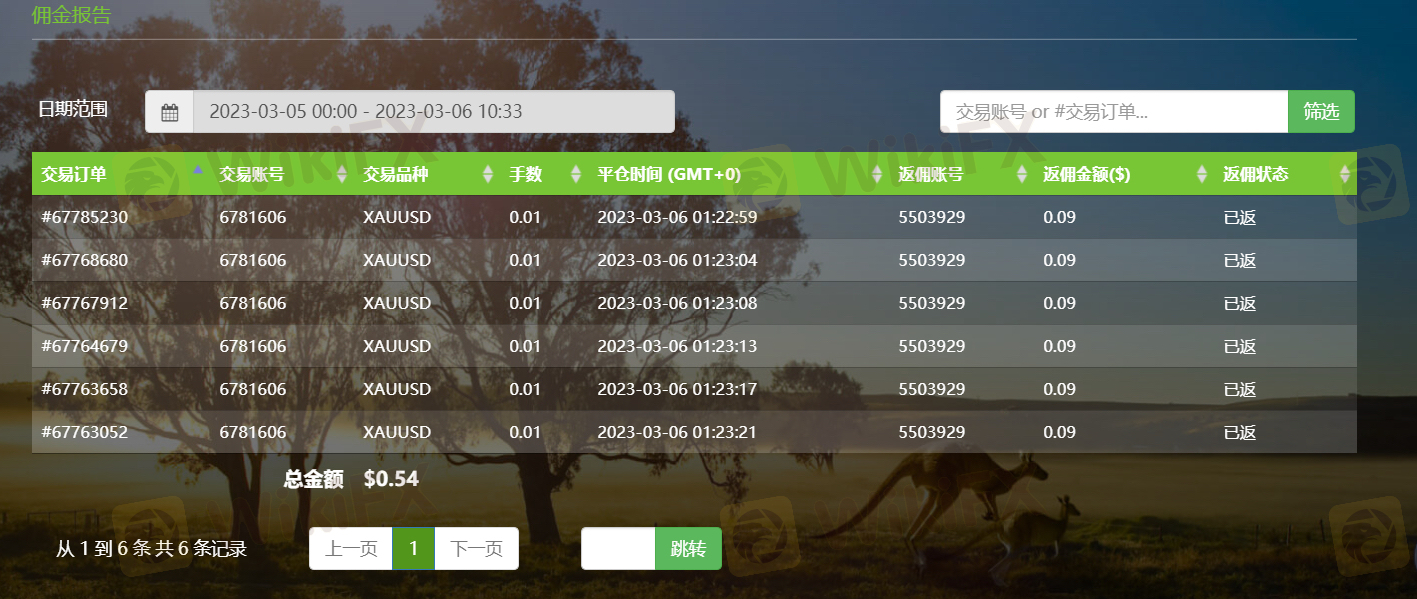The image size is (1417, 599).
Task: Sort by 返佣金额($) column arrow icon
Action: [1202, 174]
